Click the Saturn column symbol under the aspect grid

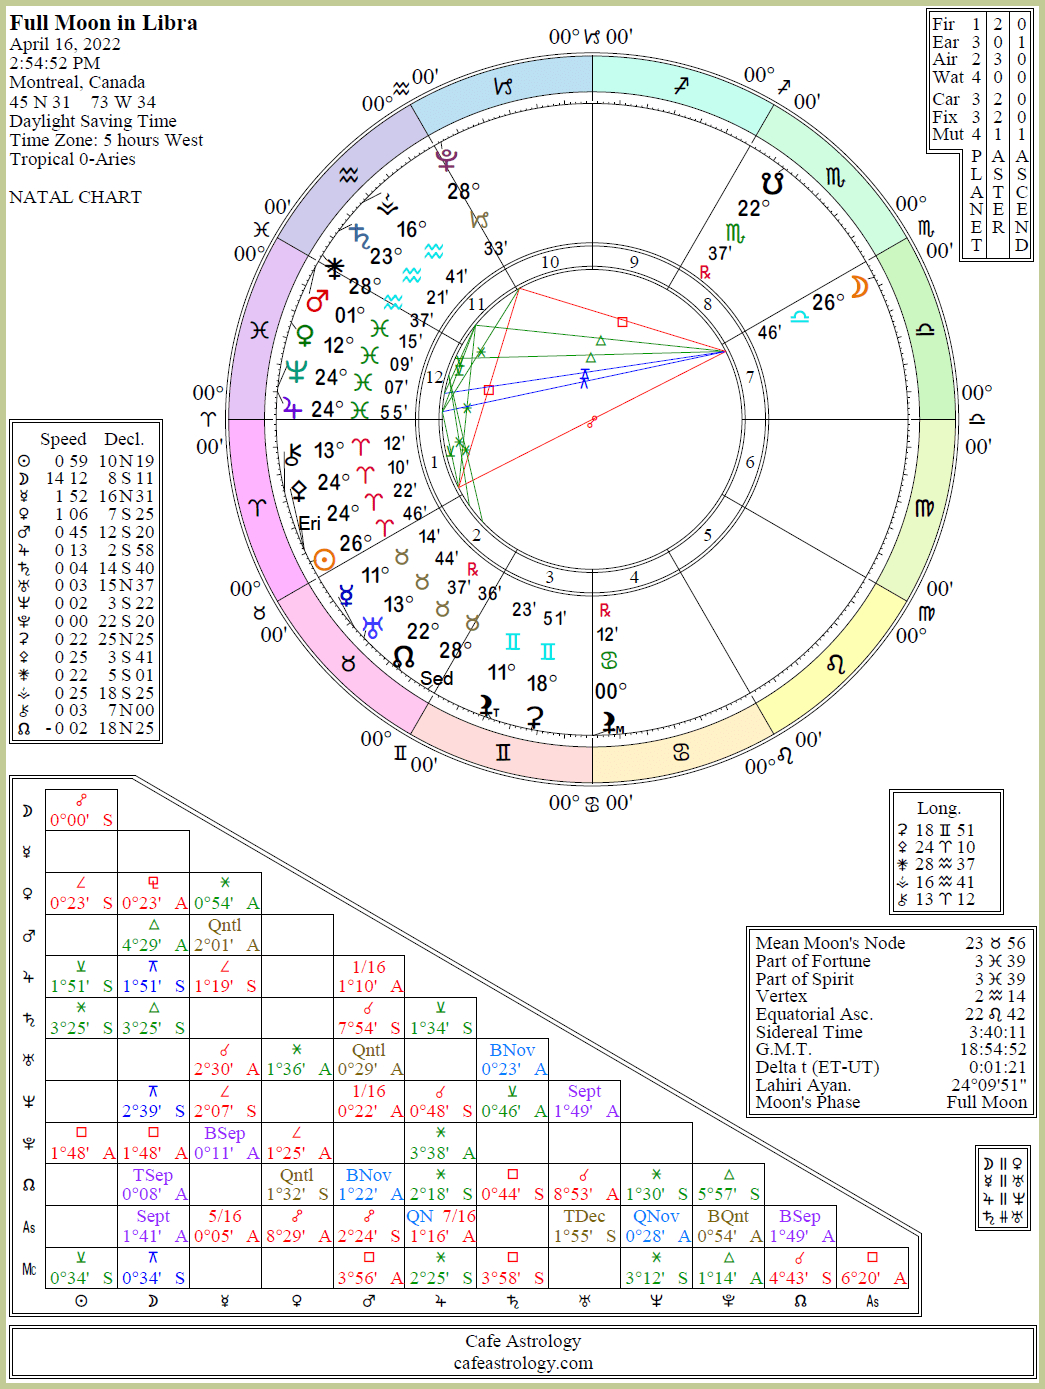coord(513,1301)
